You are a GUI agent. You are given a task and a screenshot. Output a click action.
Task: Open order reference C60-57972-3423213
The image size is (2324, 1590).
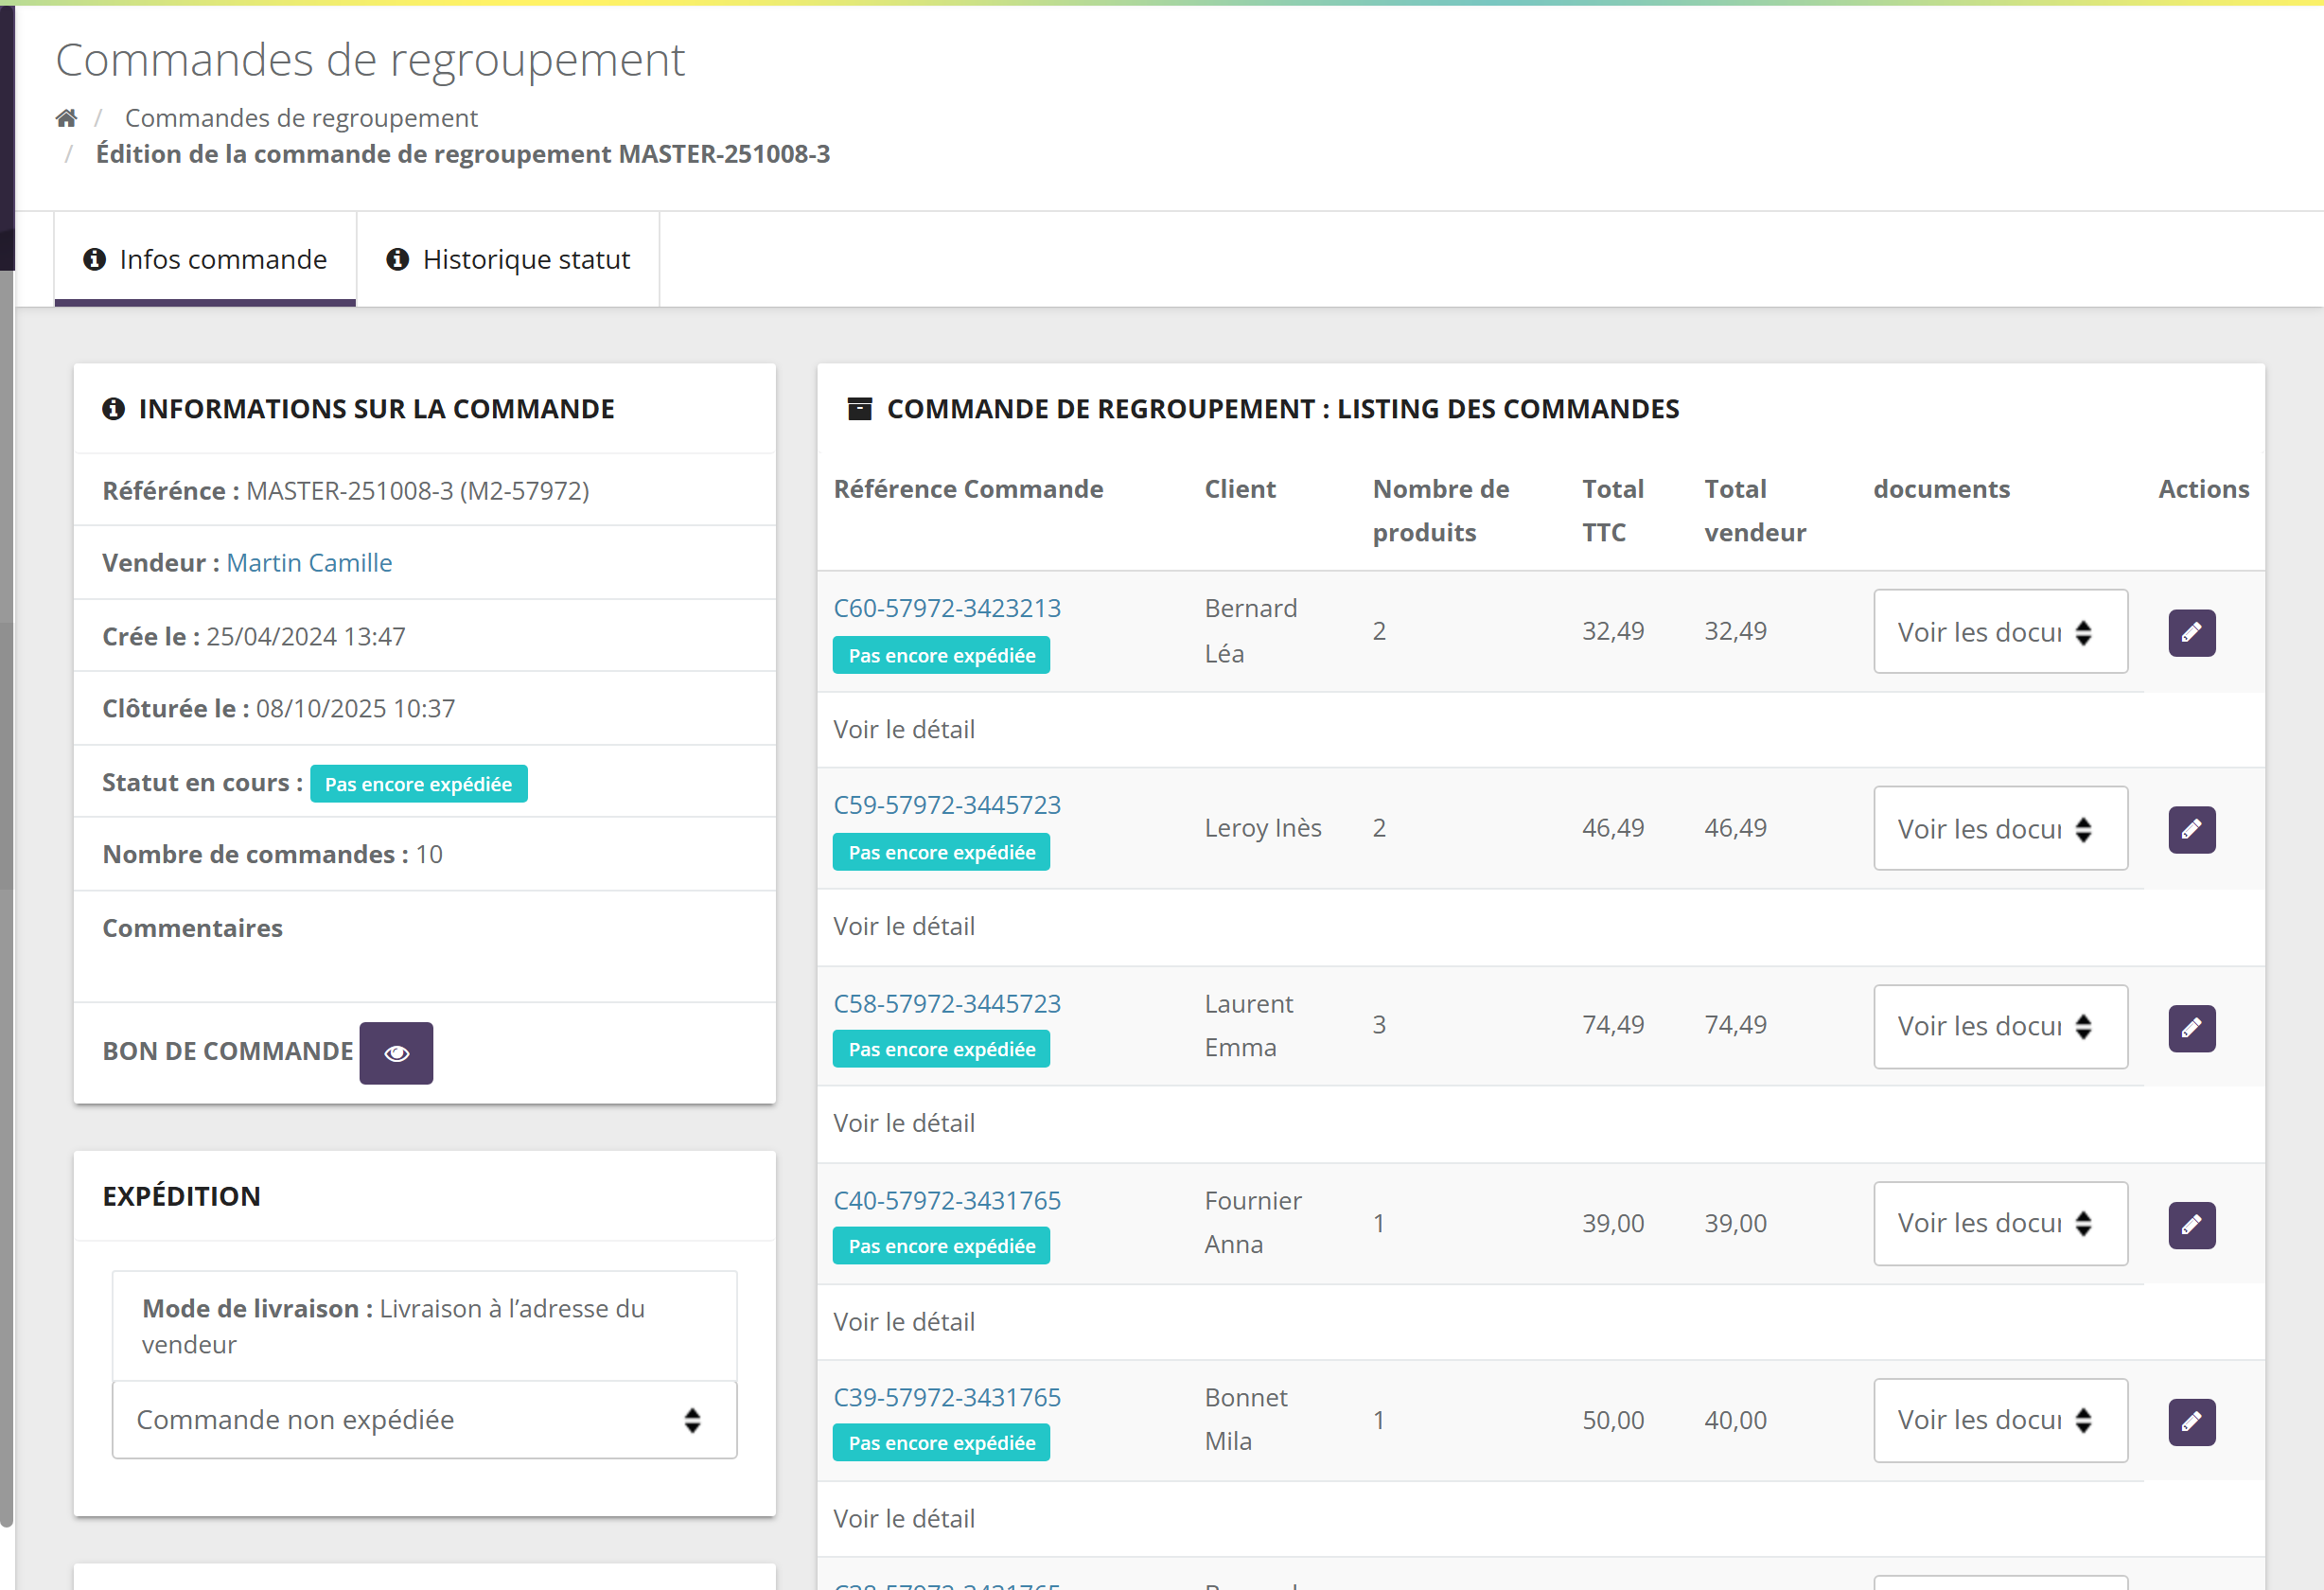947,608
